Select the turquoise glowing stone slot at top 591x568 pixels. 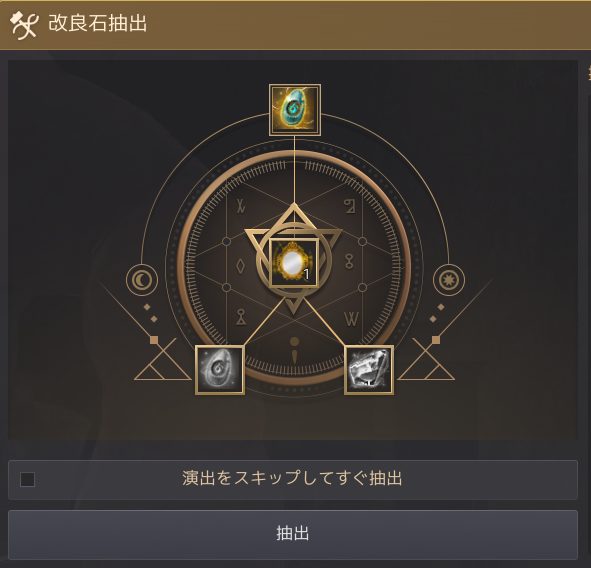pos(295,110)
